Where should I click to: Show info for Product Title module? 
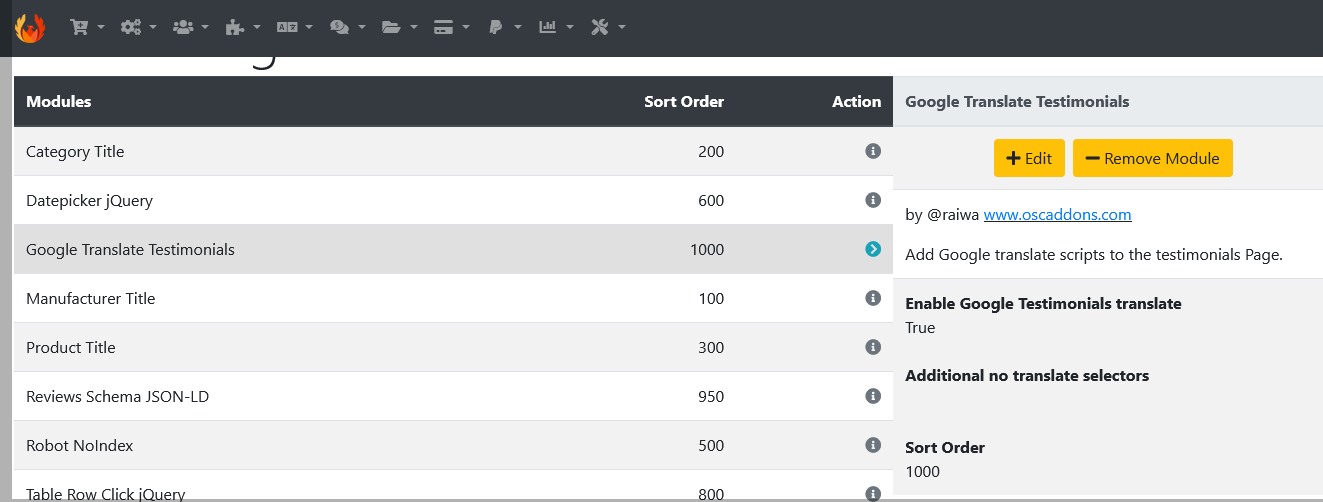click(x=873, y=347)
